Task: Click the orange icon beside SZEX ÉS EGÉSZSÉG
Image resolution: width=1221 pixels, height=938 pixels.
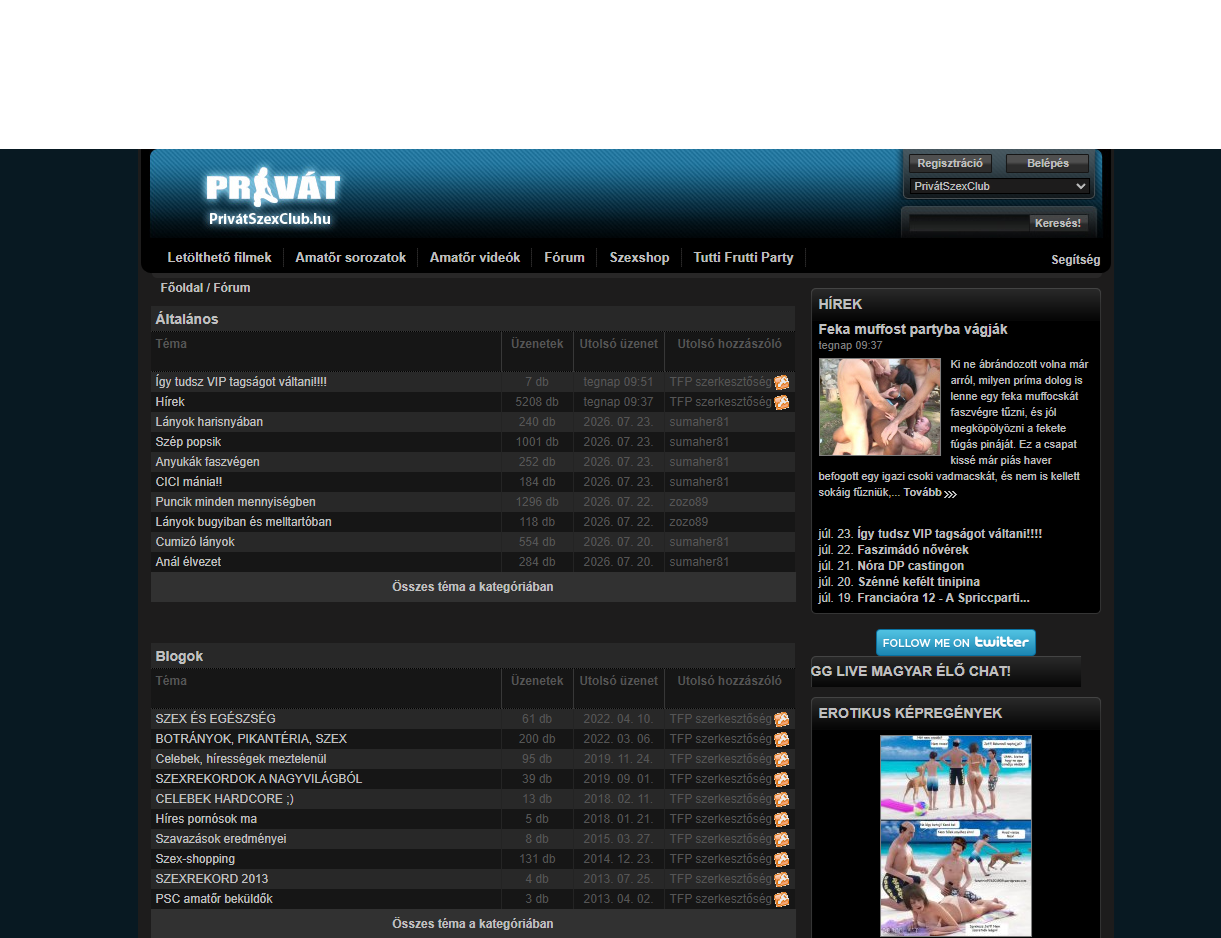Action: tap(782, 720)
